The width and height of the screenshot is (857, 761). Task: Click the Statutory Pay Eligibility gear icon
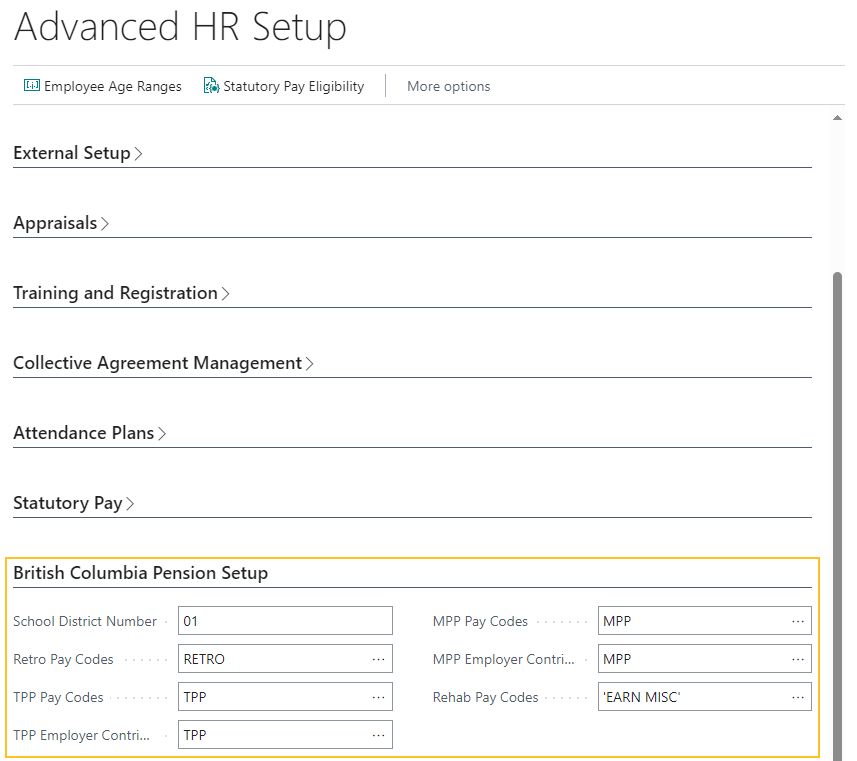210,86
